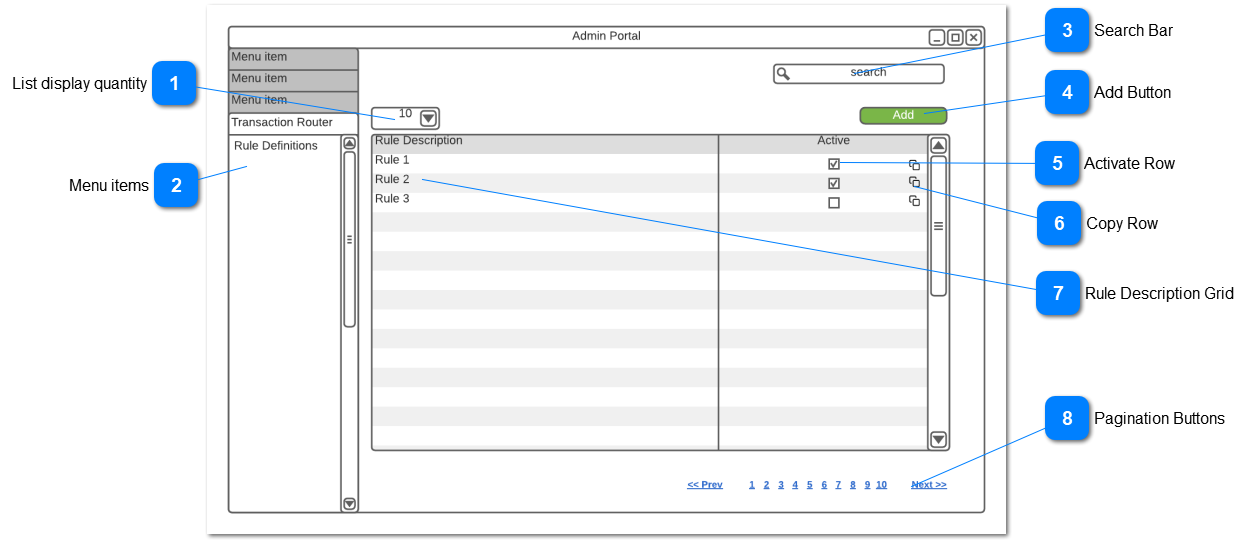The image size is (1250, 543).
Task: Click the copy icon for Rule 2
Action: 914,182
